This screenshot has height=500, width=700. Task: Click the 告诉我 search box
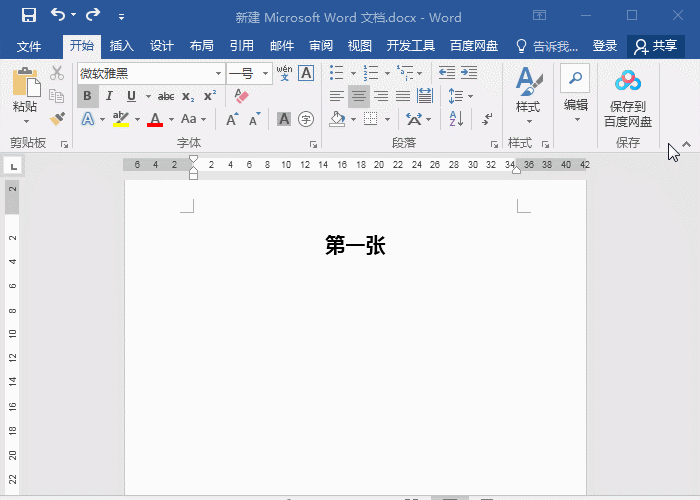[x=547, y=46]
